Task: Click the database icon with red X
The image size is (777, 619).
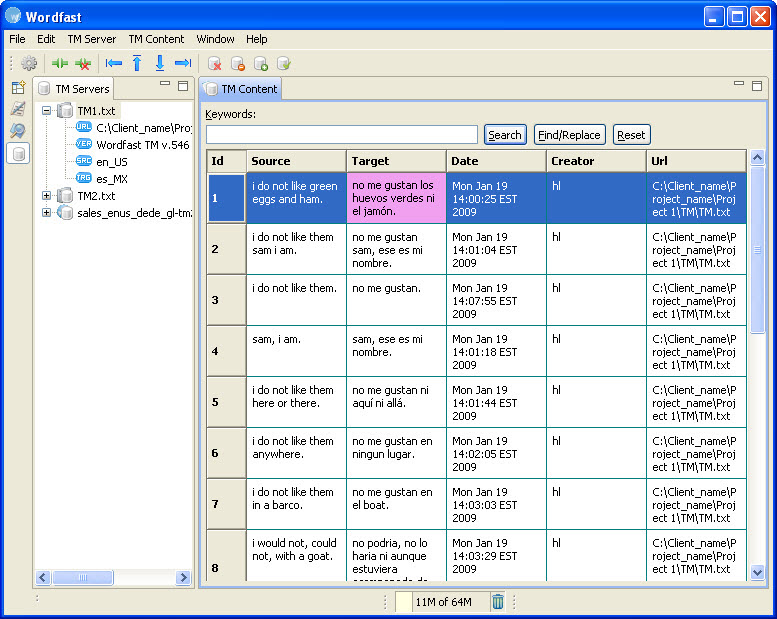Action: (215, 63)
